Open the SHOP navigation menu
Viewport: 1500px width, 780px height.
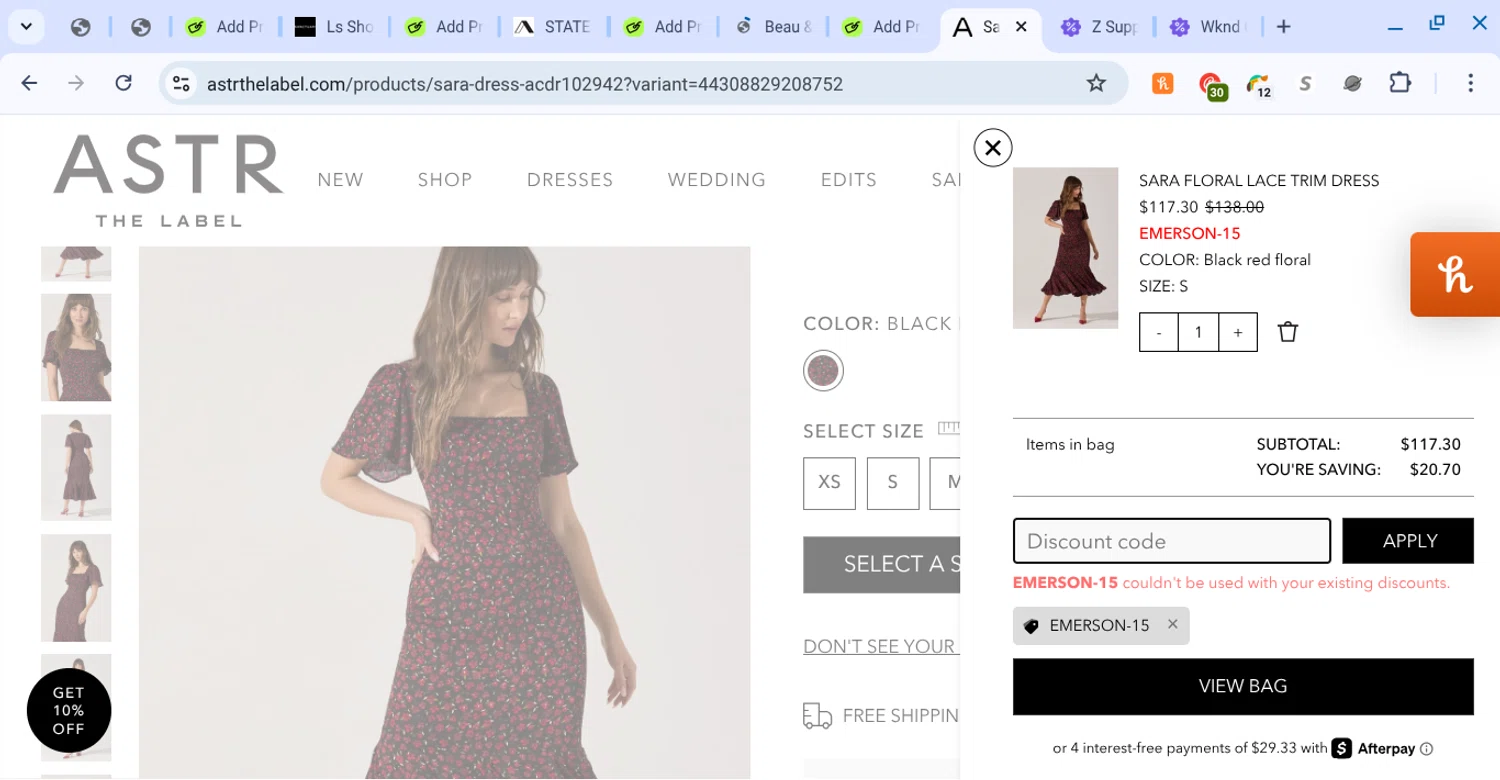pyautogui.click(x=445, y=180)
